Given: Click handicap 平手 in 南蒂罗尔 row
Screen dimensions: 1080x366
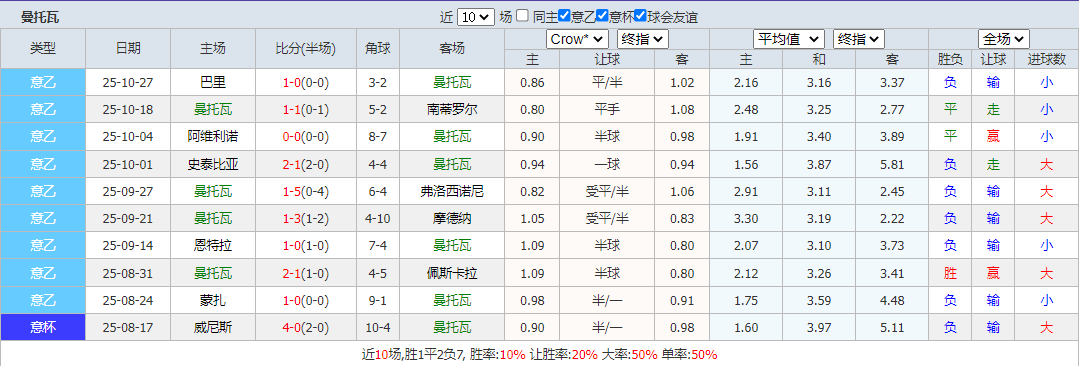Looking at the screenshot, I should (x=608, y=110).
